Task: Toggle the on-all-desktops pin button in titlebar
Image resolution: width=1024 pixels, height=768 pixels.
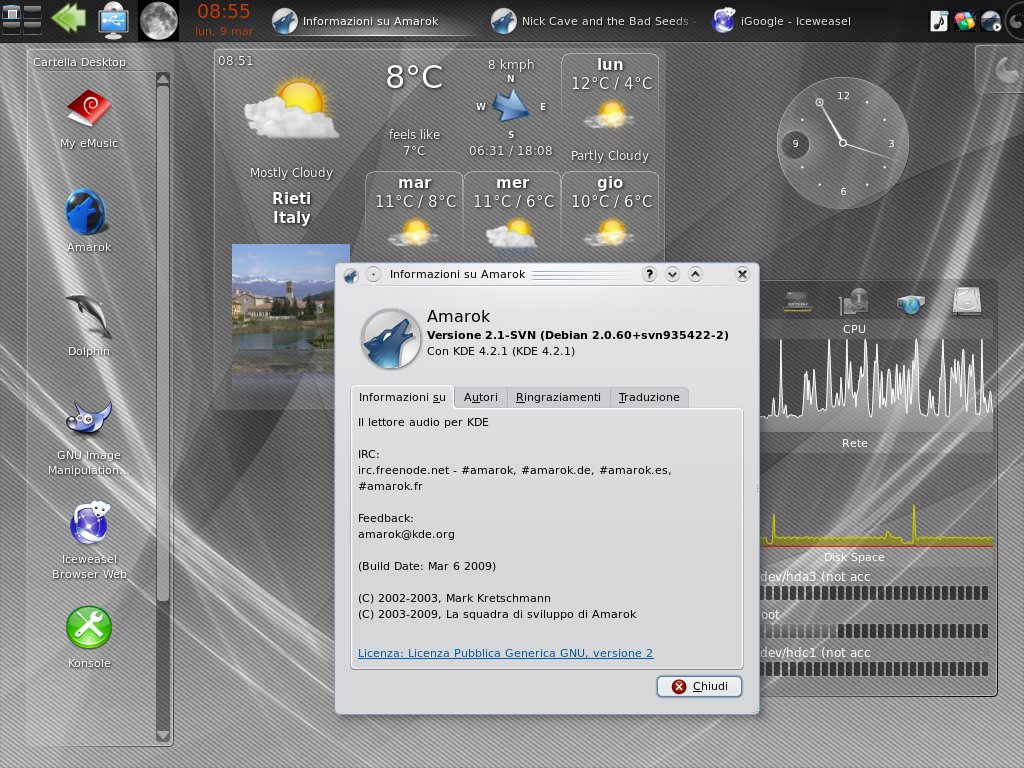Action: tap(374, 274)
